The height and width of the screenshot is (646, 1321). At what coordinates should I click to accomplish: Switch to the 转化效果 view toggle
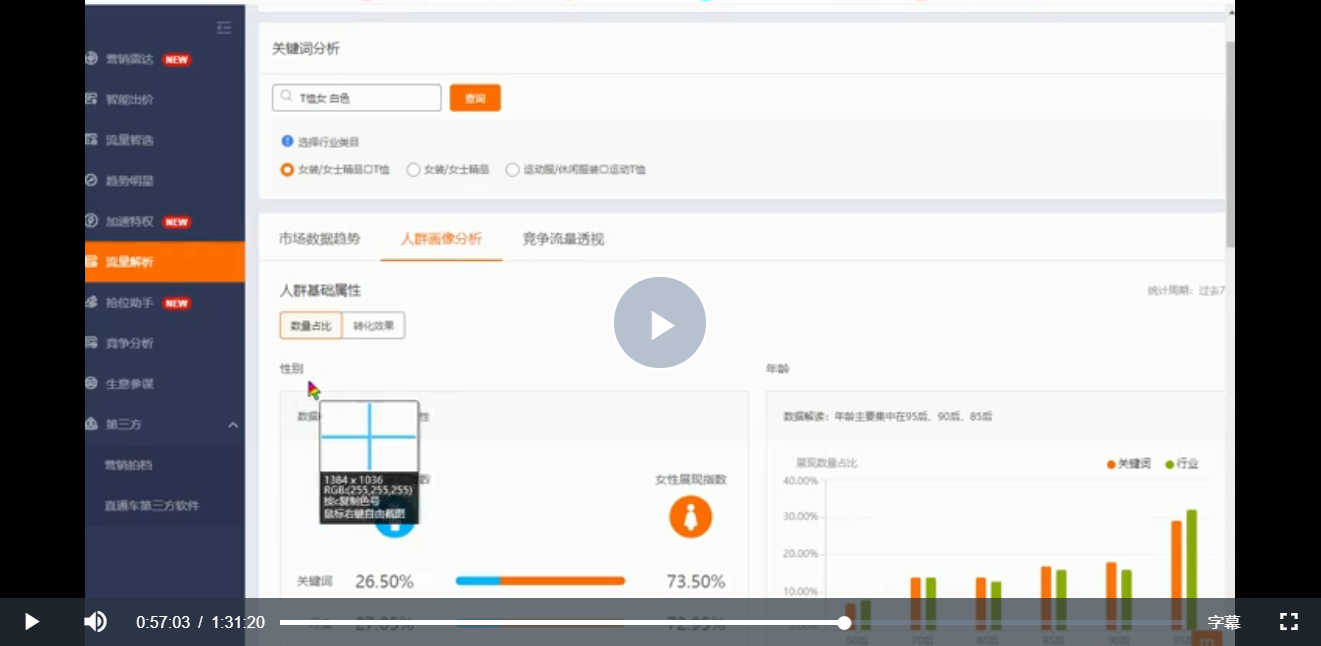[x=374, y=325]
